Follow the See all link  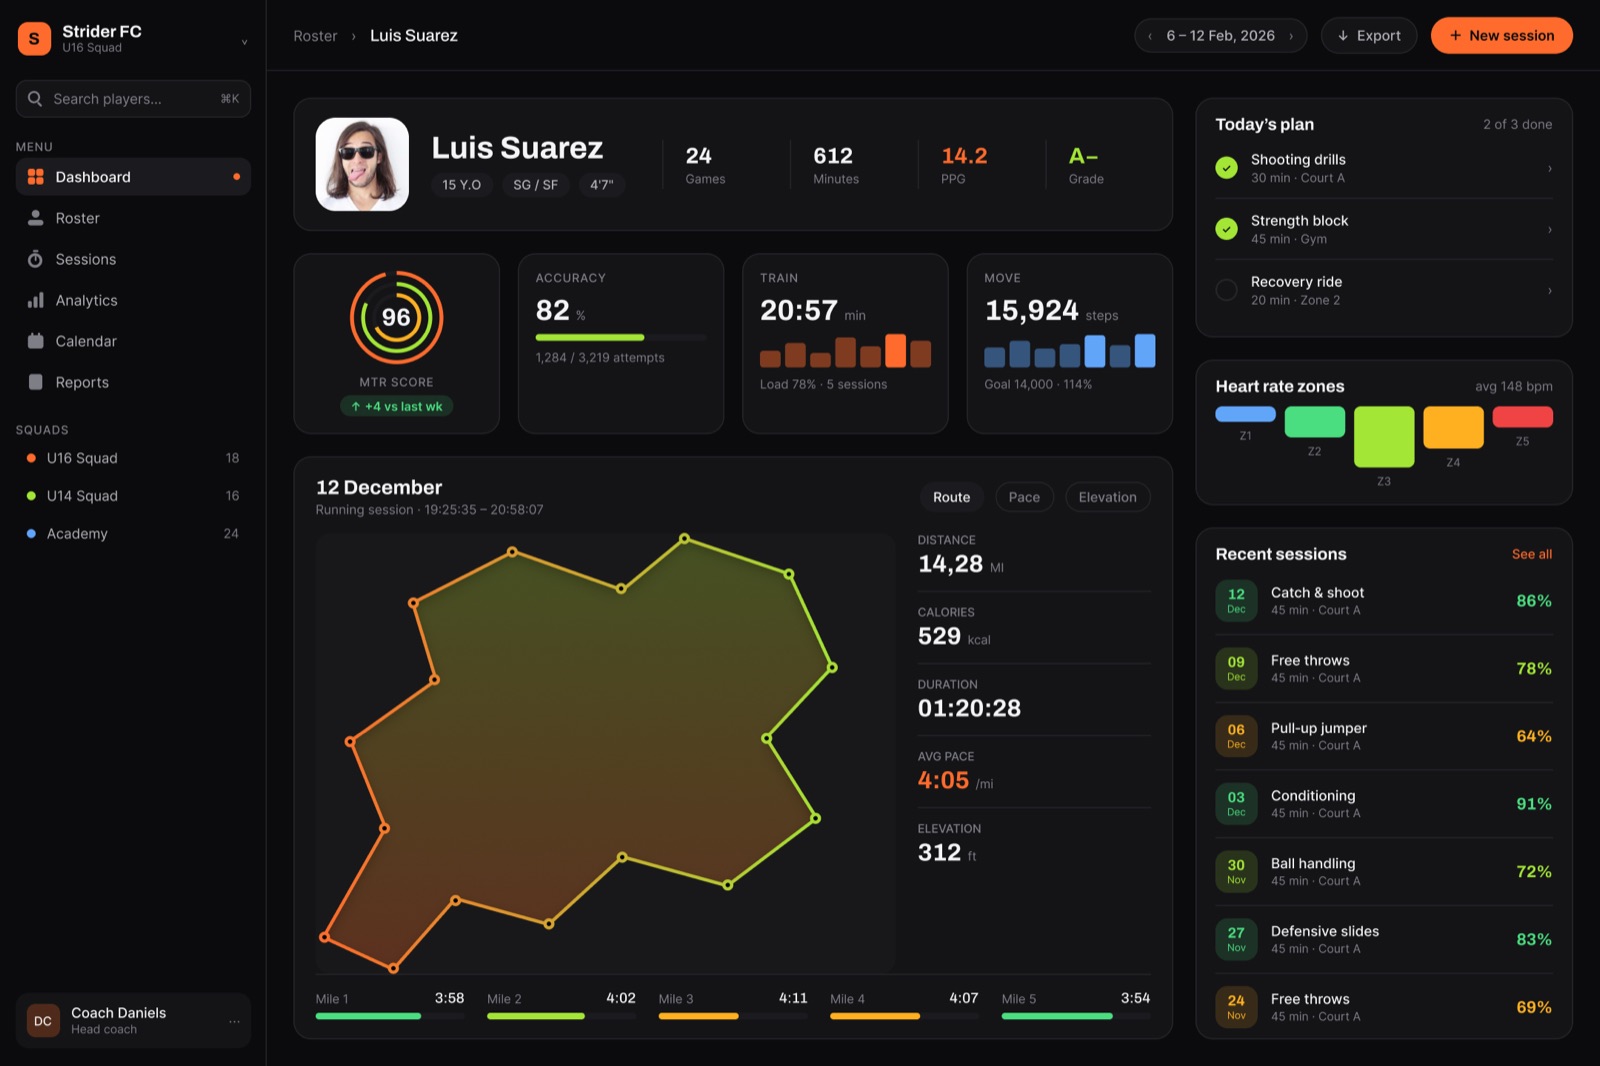1531,554
